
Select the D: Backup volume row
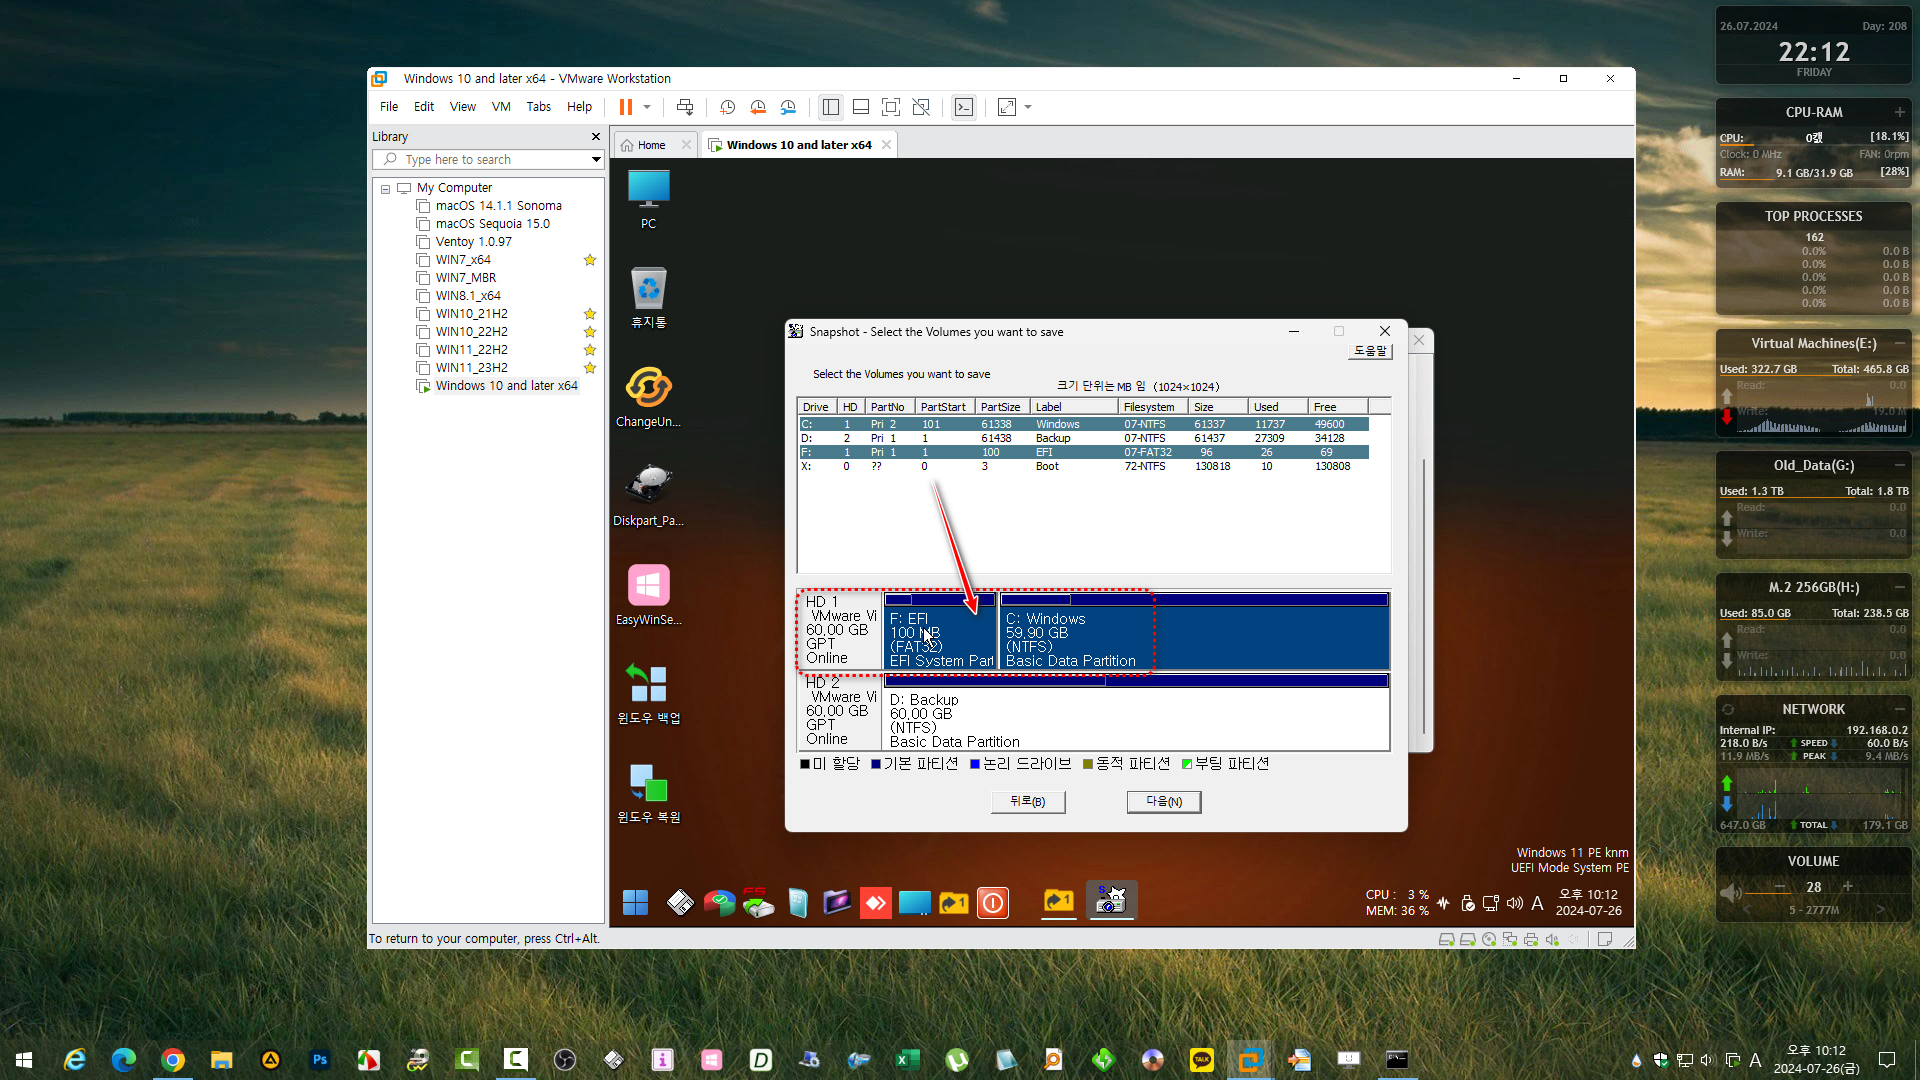tap(1083, 438)
